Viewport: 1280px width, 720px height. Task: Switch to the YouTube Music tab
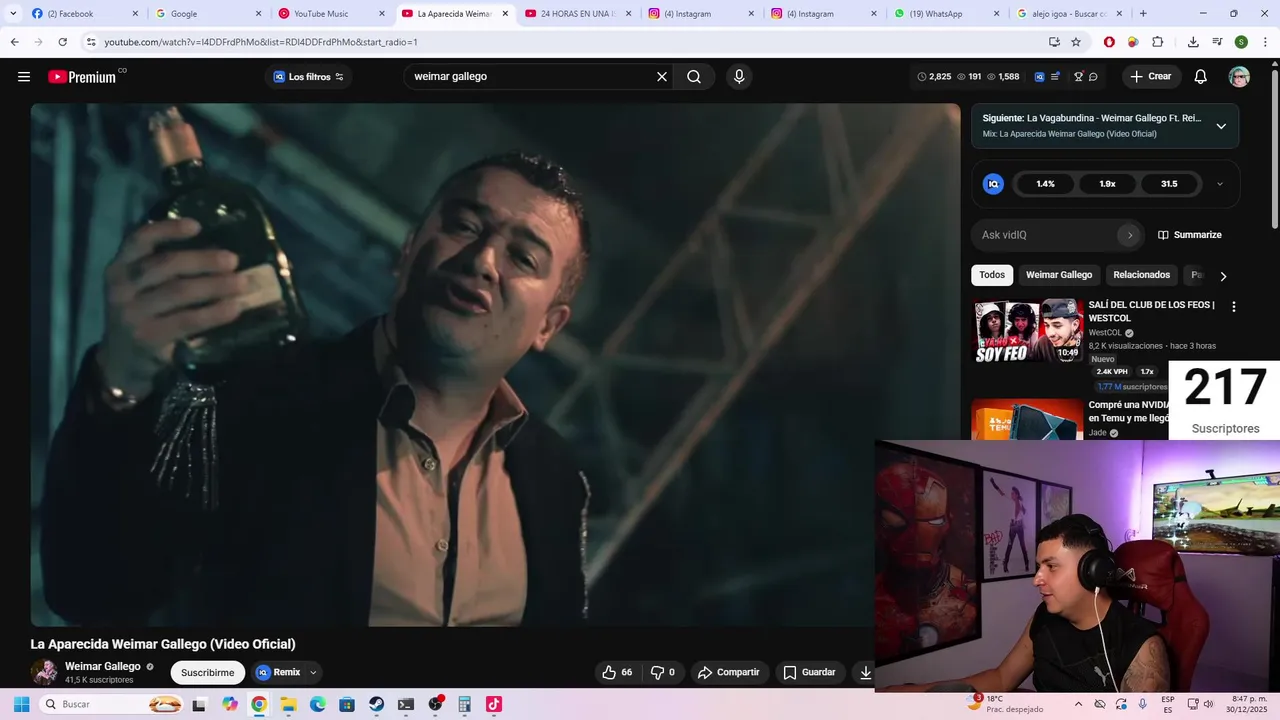pyautogui.click(x=332, y=13)
